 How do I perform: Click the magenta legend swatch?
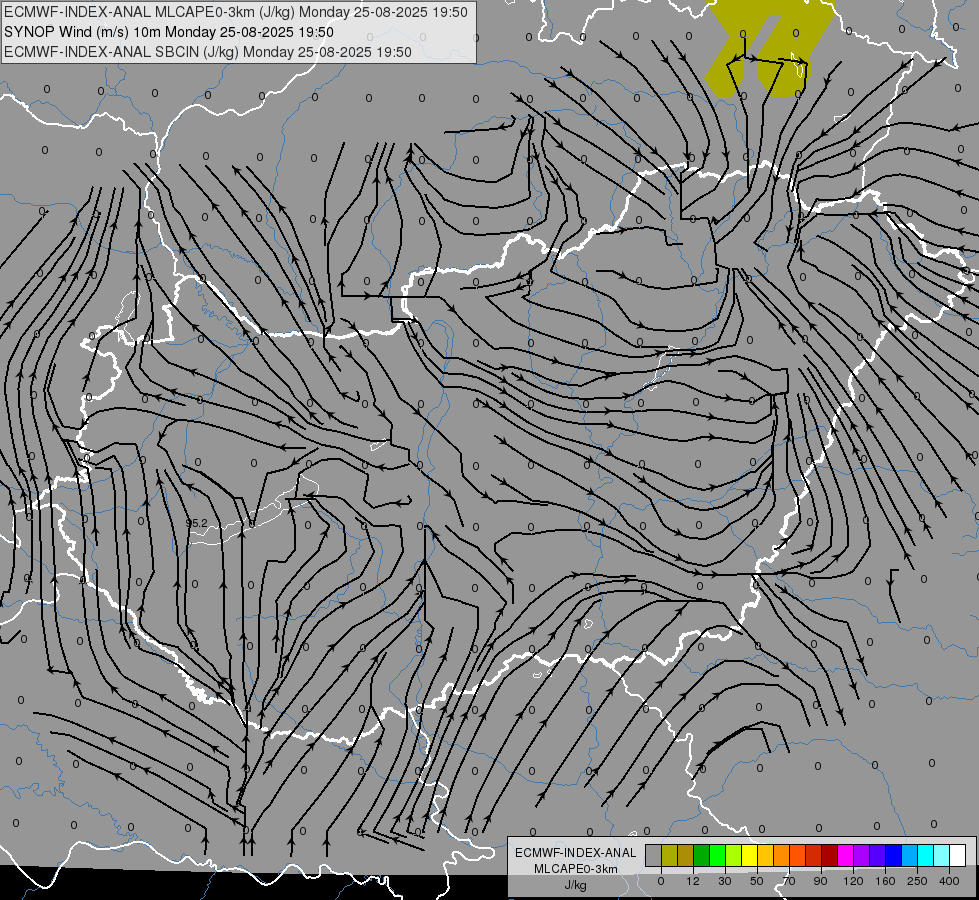click(846, 856)
